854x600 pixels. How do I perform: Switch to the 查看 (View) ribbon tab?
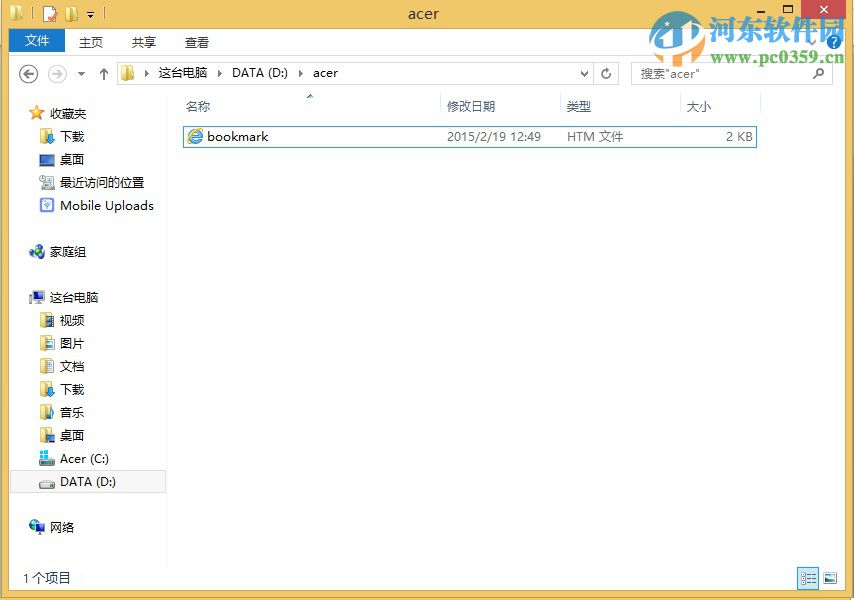click(197, 42)
